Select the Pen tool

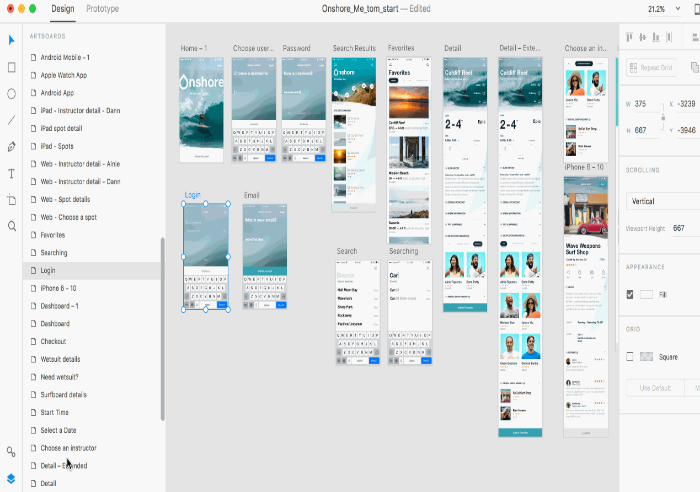pos(11,146)
